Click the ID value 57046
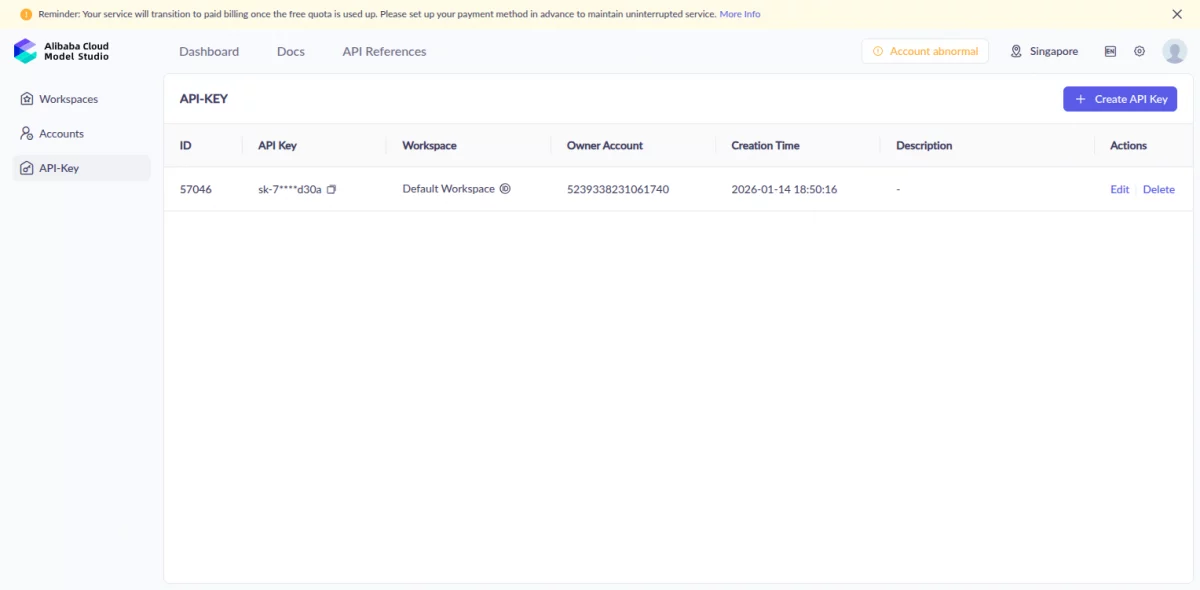The image size is (1200, 590). [196, 189]
